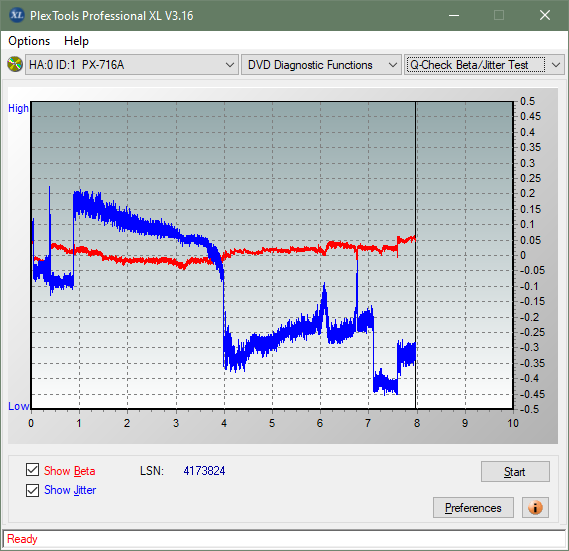Image resolution: width=569 pixels, height=551 pixels.
Task: Start the Beta/Jitter test
Action: click(515, 472)
